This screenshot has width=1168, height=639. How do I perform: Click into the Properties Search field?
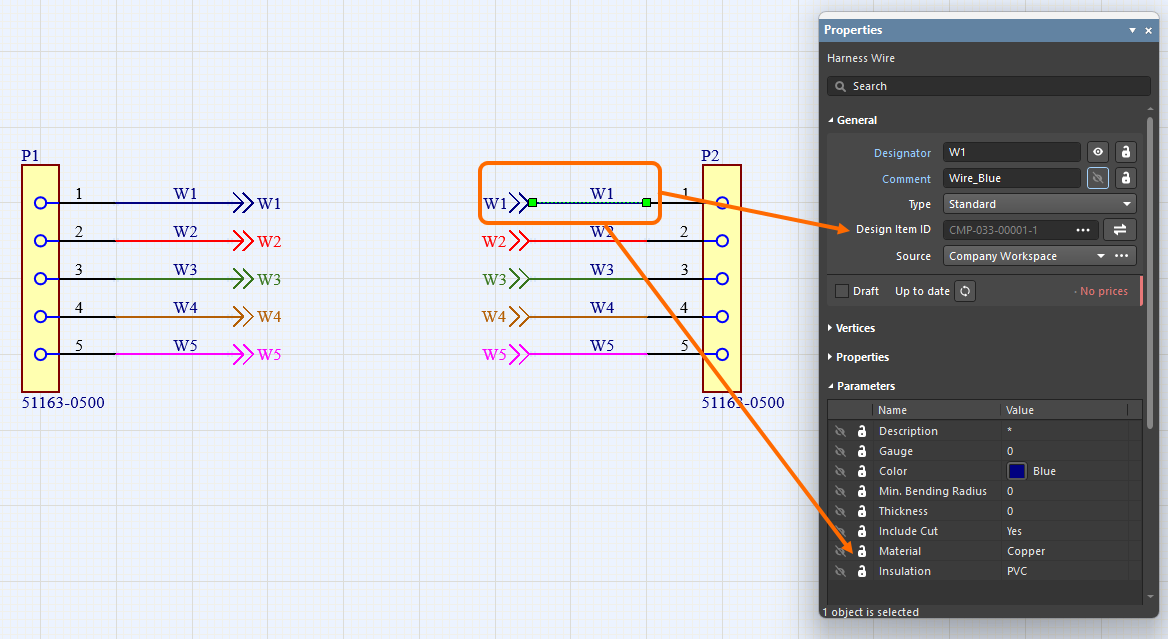988,86
